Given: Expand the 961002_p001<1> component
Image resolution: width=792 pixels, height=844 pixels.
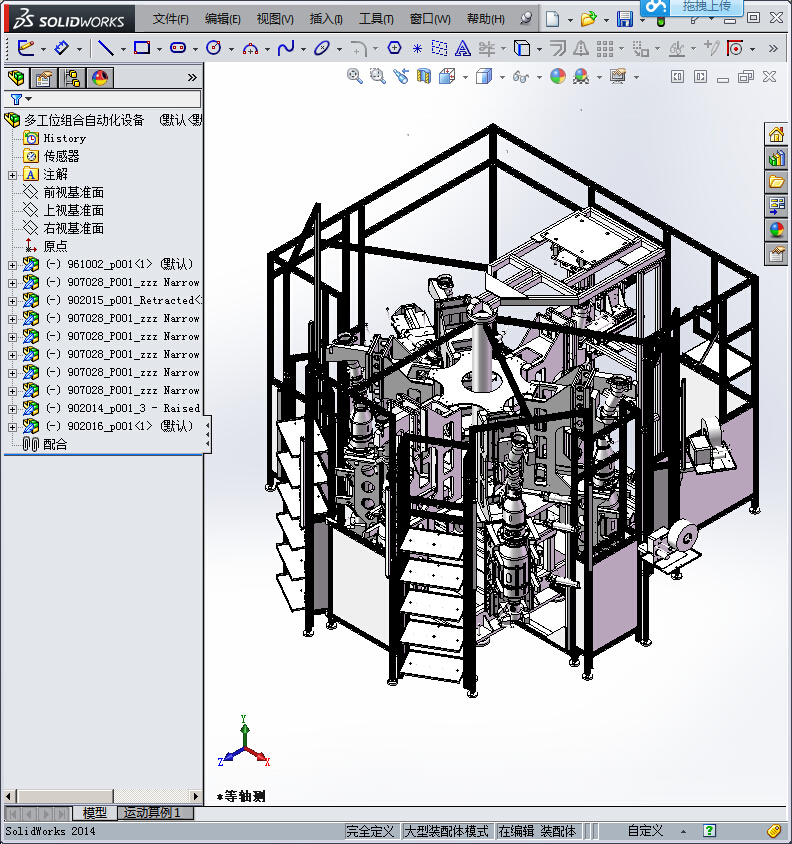Looking at the screenshot, I should pyautogui.click(x=12, y=265).
